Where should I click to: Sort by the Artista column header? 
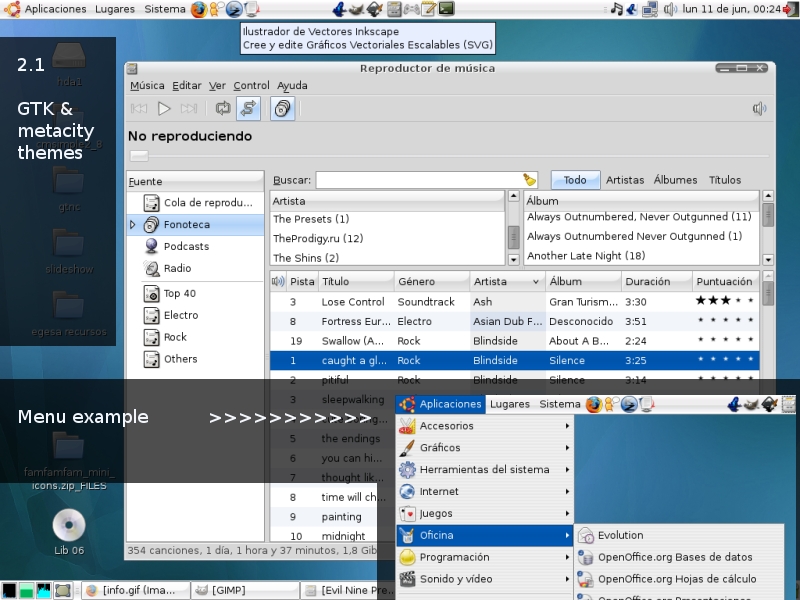click(x=507, y=282)
